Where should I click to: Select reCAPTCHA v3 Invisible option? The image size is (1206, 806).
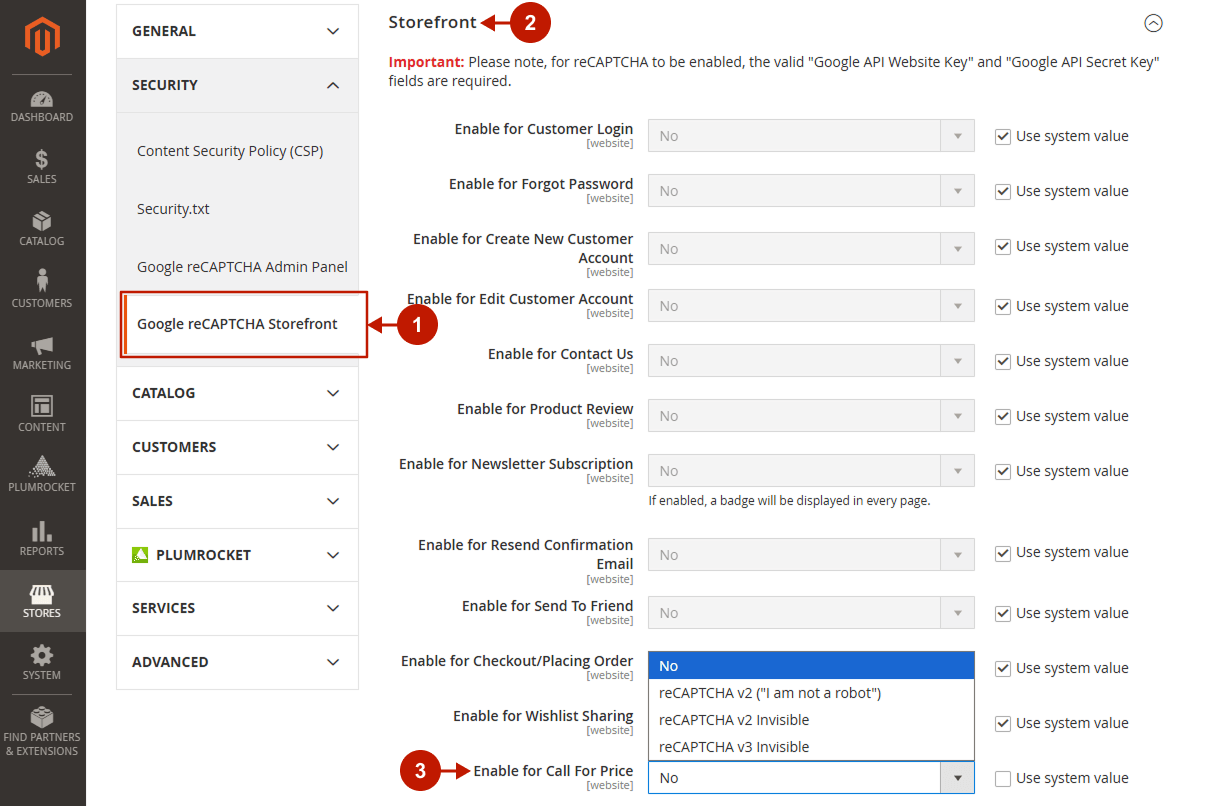coord(811,747)
